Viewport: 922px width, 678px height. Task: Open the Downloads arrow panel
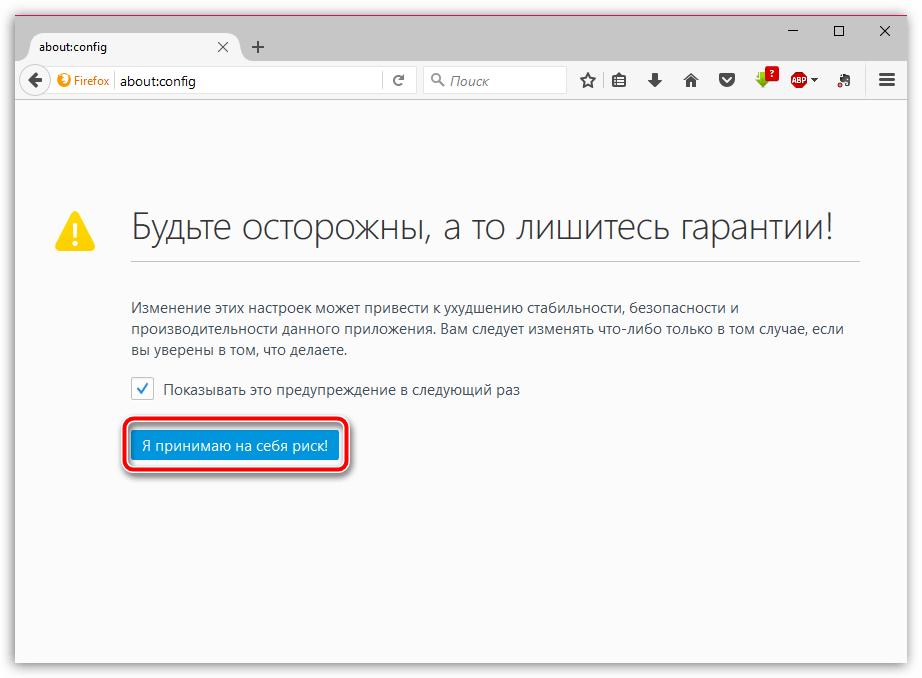(655, 81)
